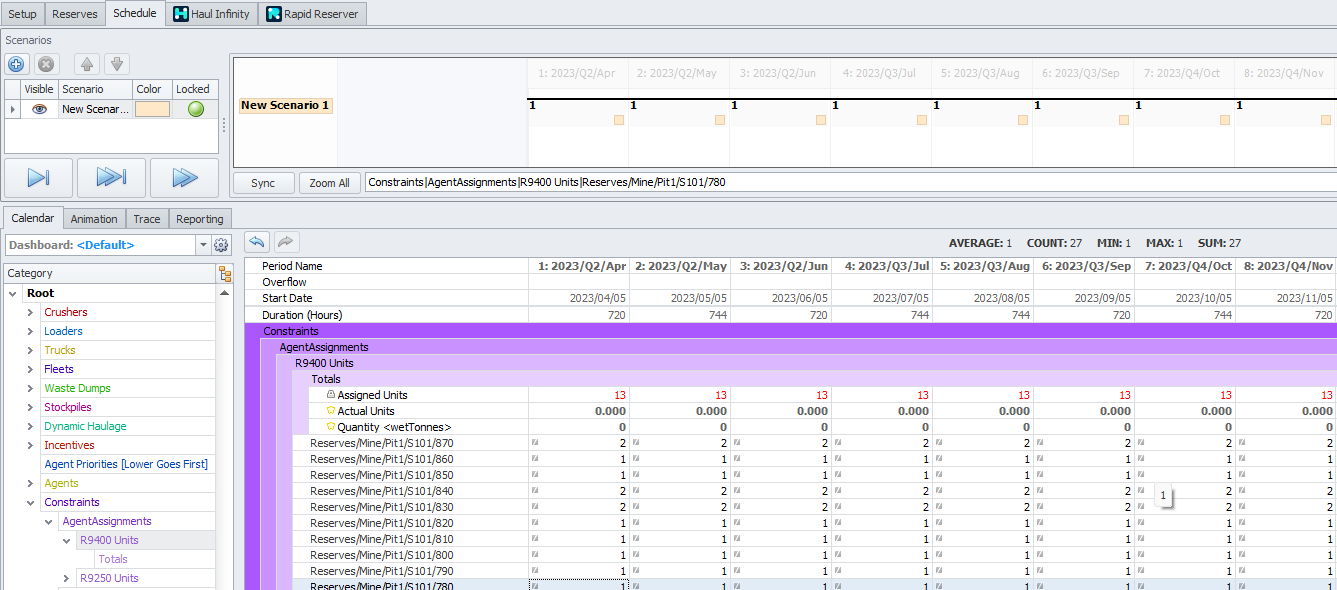Toggle visibility eye for New Scenario

pos(39,109)
